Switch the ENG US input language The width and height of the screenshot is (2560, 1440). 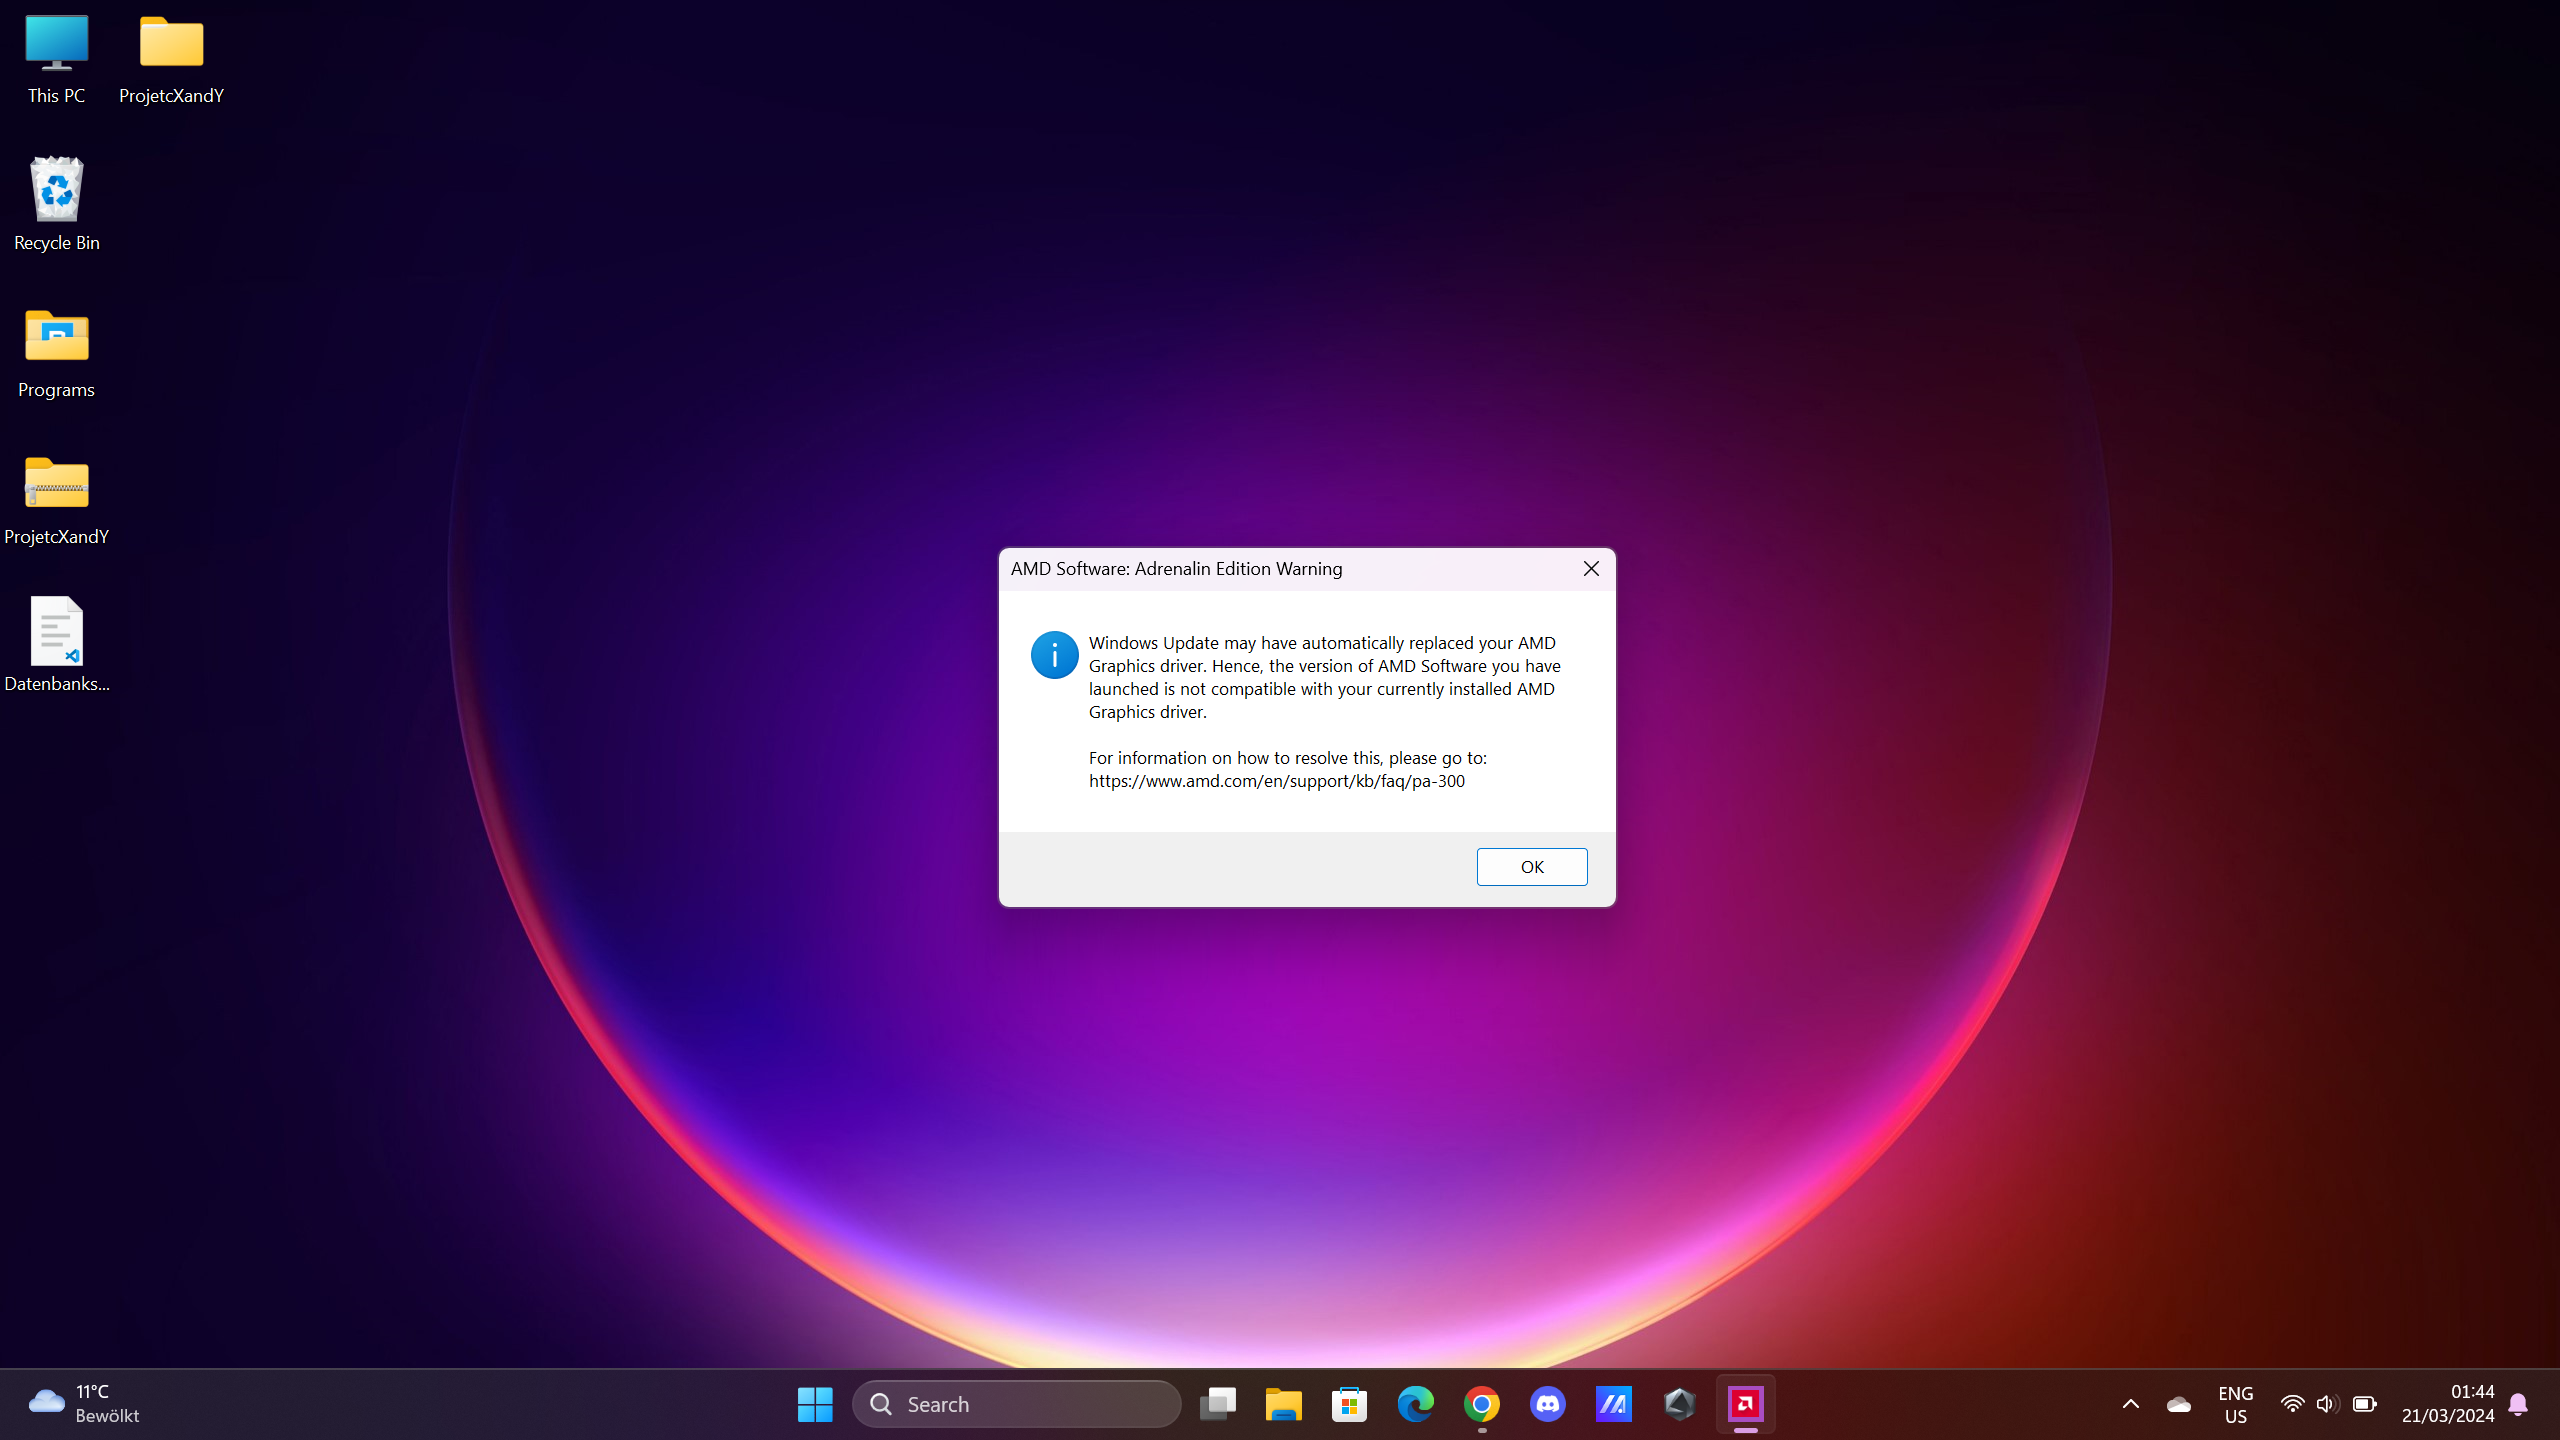[2235, 1404]
